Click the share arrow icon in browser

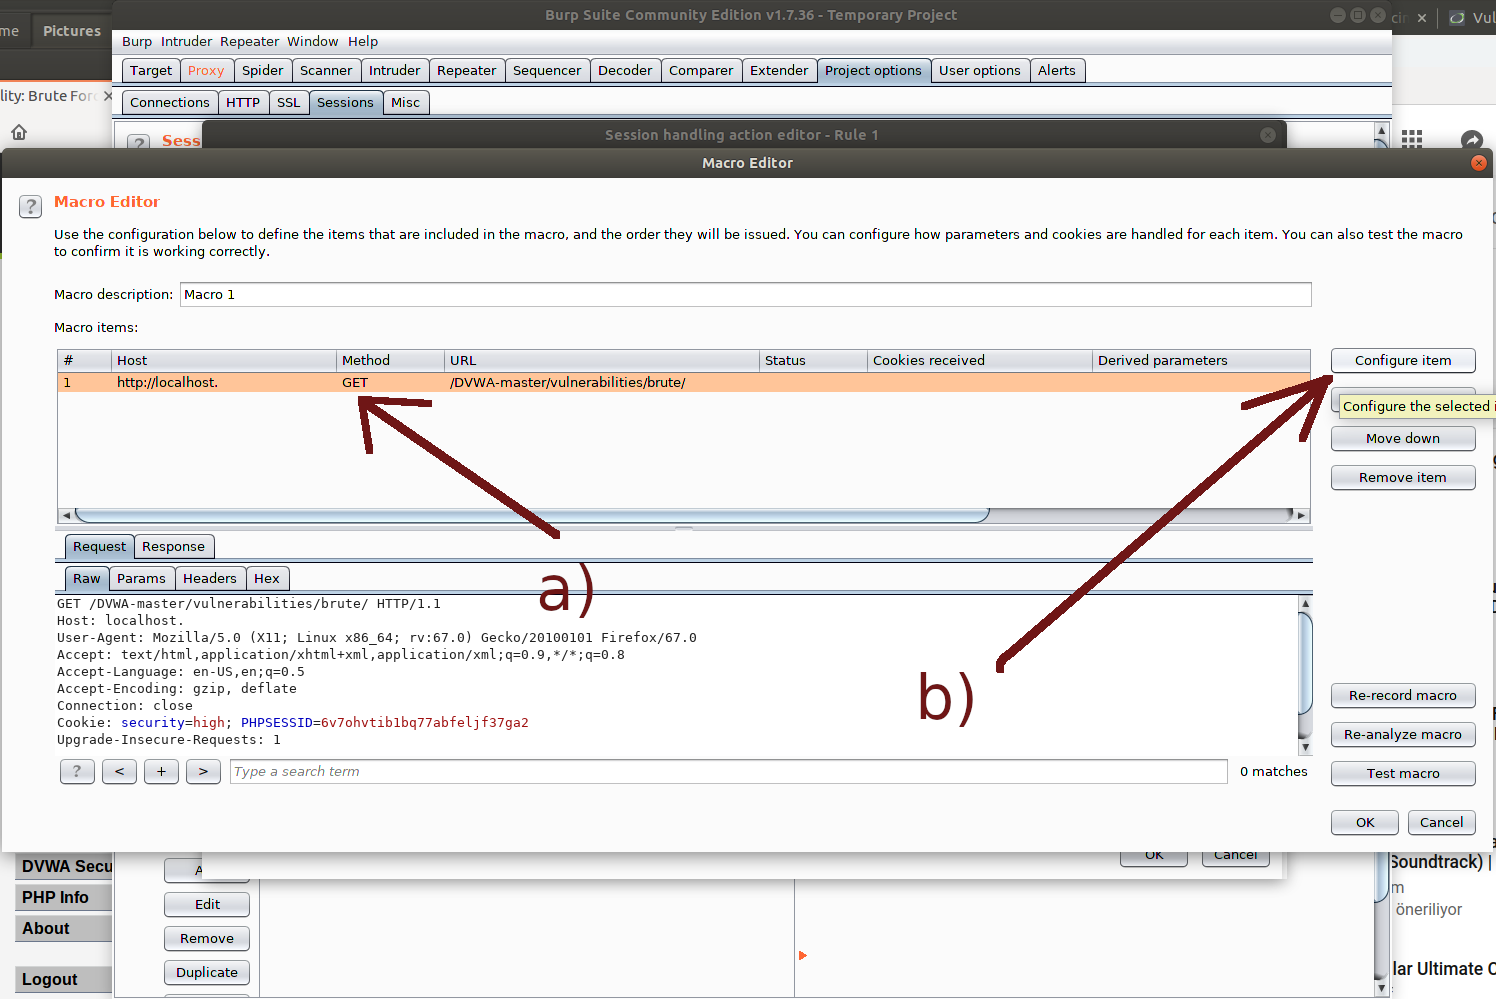pos(1471,140)
